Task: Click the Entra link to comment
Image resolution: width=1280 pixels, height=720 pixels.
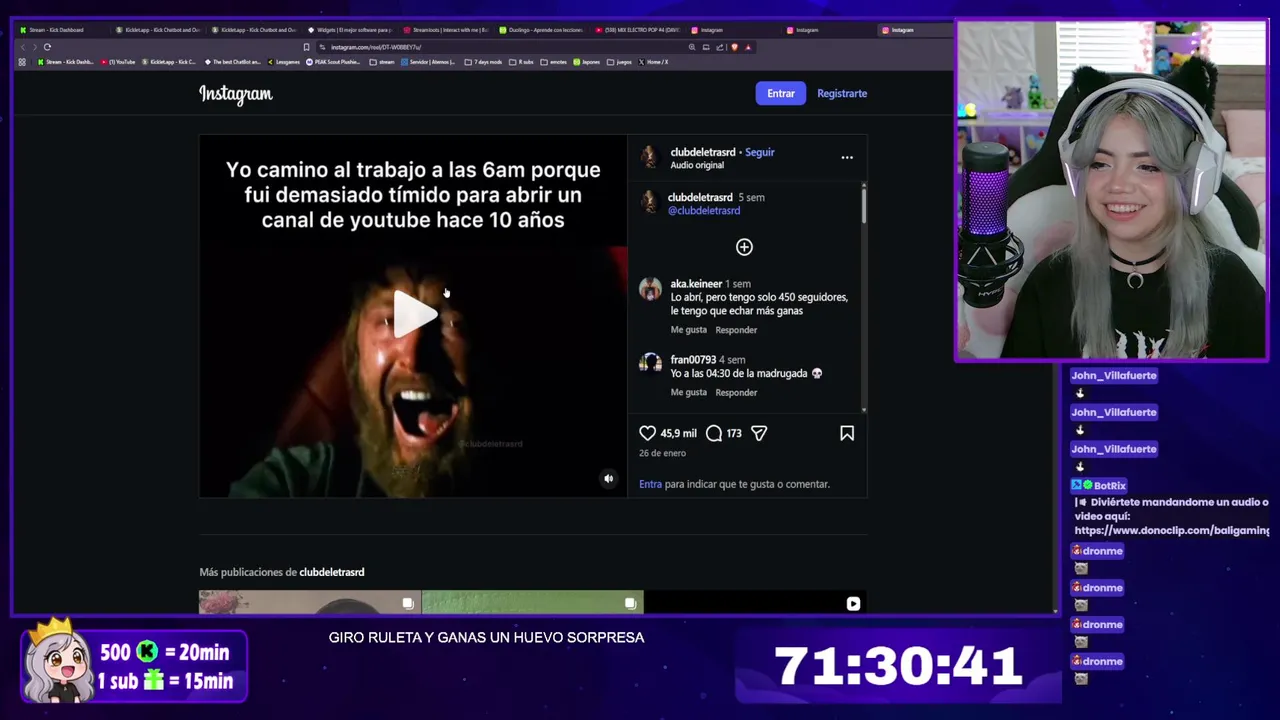Action: tap(651, 484)
